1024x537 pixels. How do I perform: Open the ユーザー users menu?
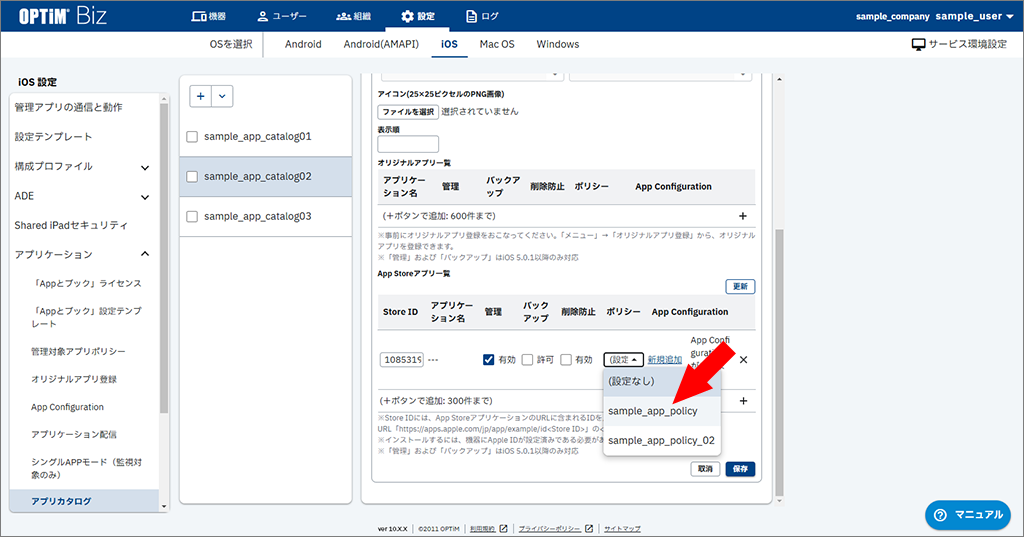click(x=281, y=16)
